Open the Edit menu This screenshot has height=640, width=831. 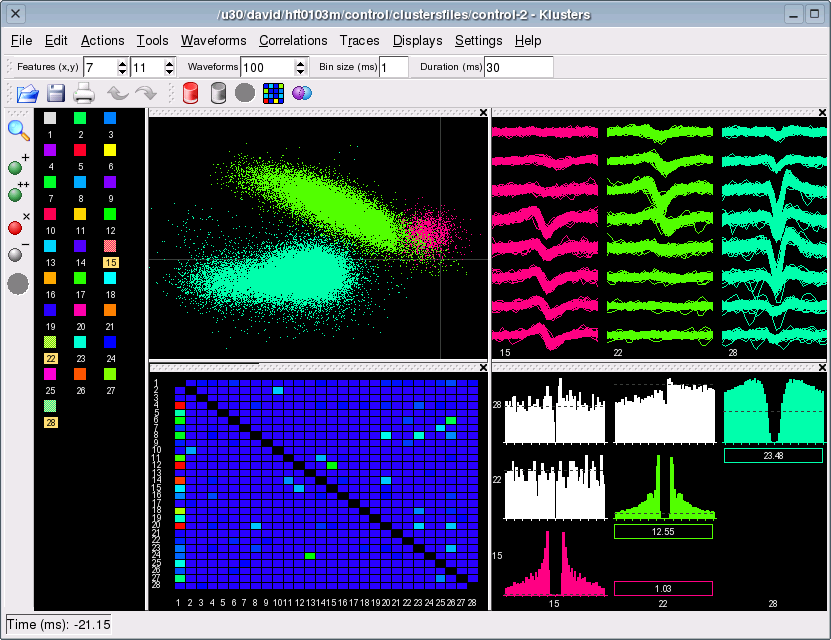(x=56, y=41)
